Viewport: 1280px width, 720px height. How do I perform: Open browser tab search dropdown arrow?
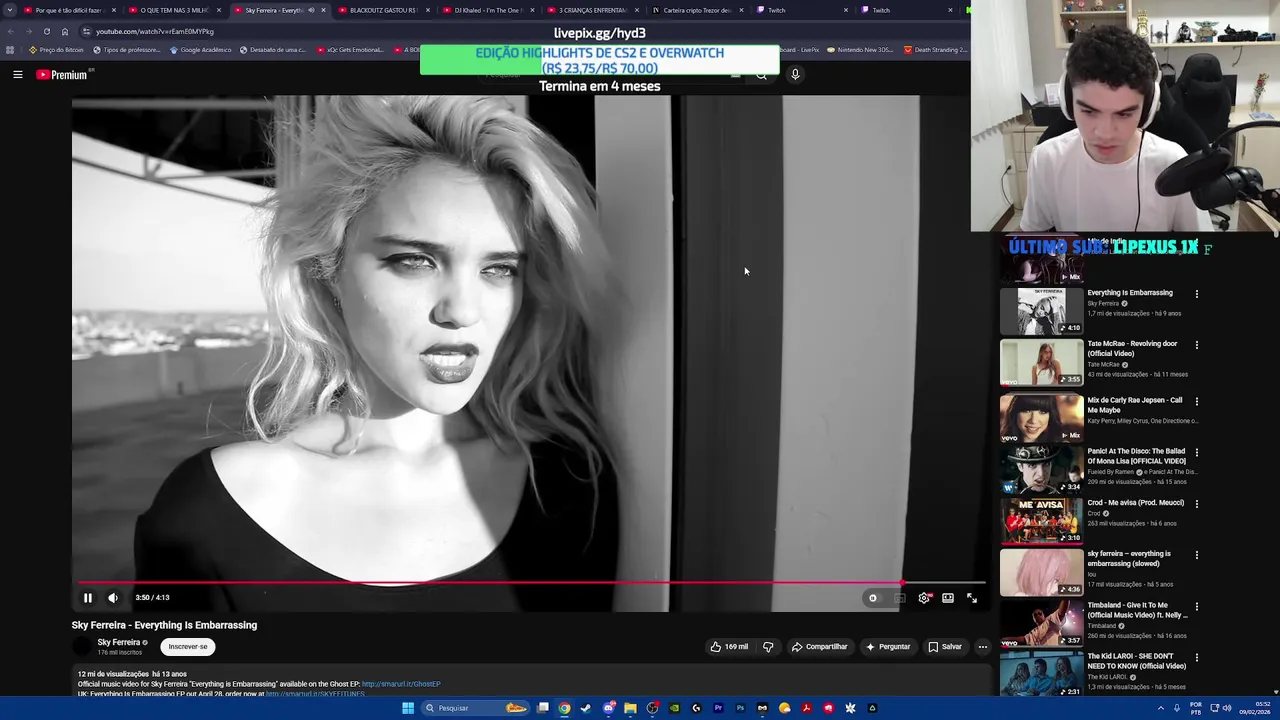point(10,10)
